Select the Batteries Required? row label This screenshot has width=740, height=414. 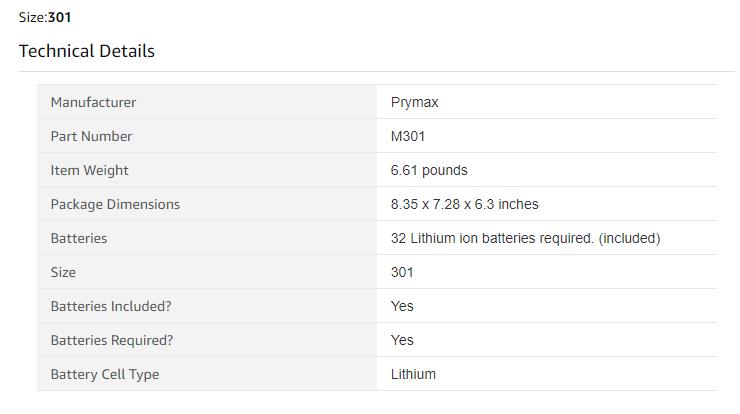[x=111, y=340]
